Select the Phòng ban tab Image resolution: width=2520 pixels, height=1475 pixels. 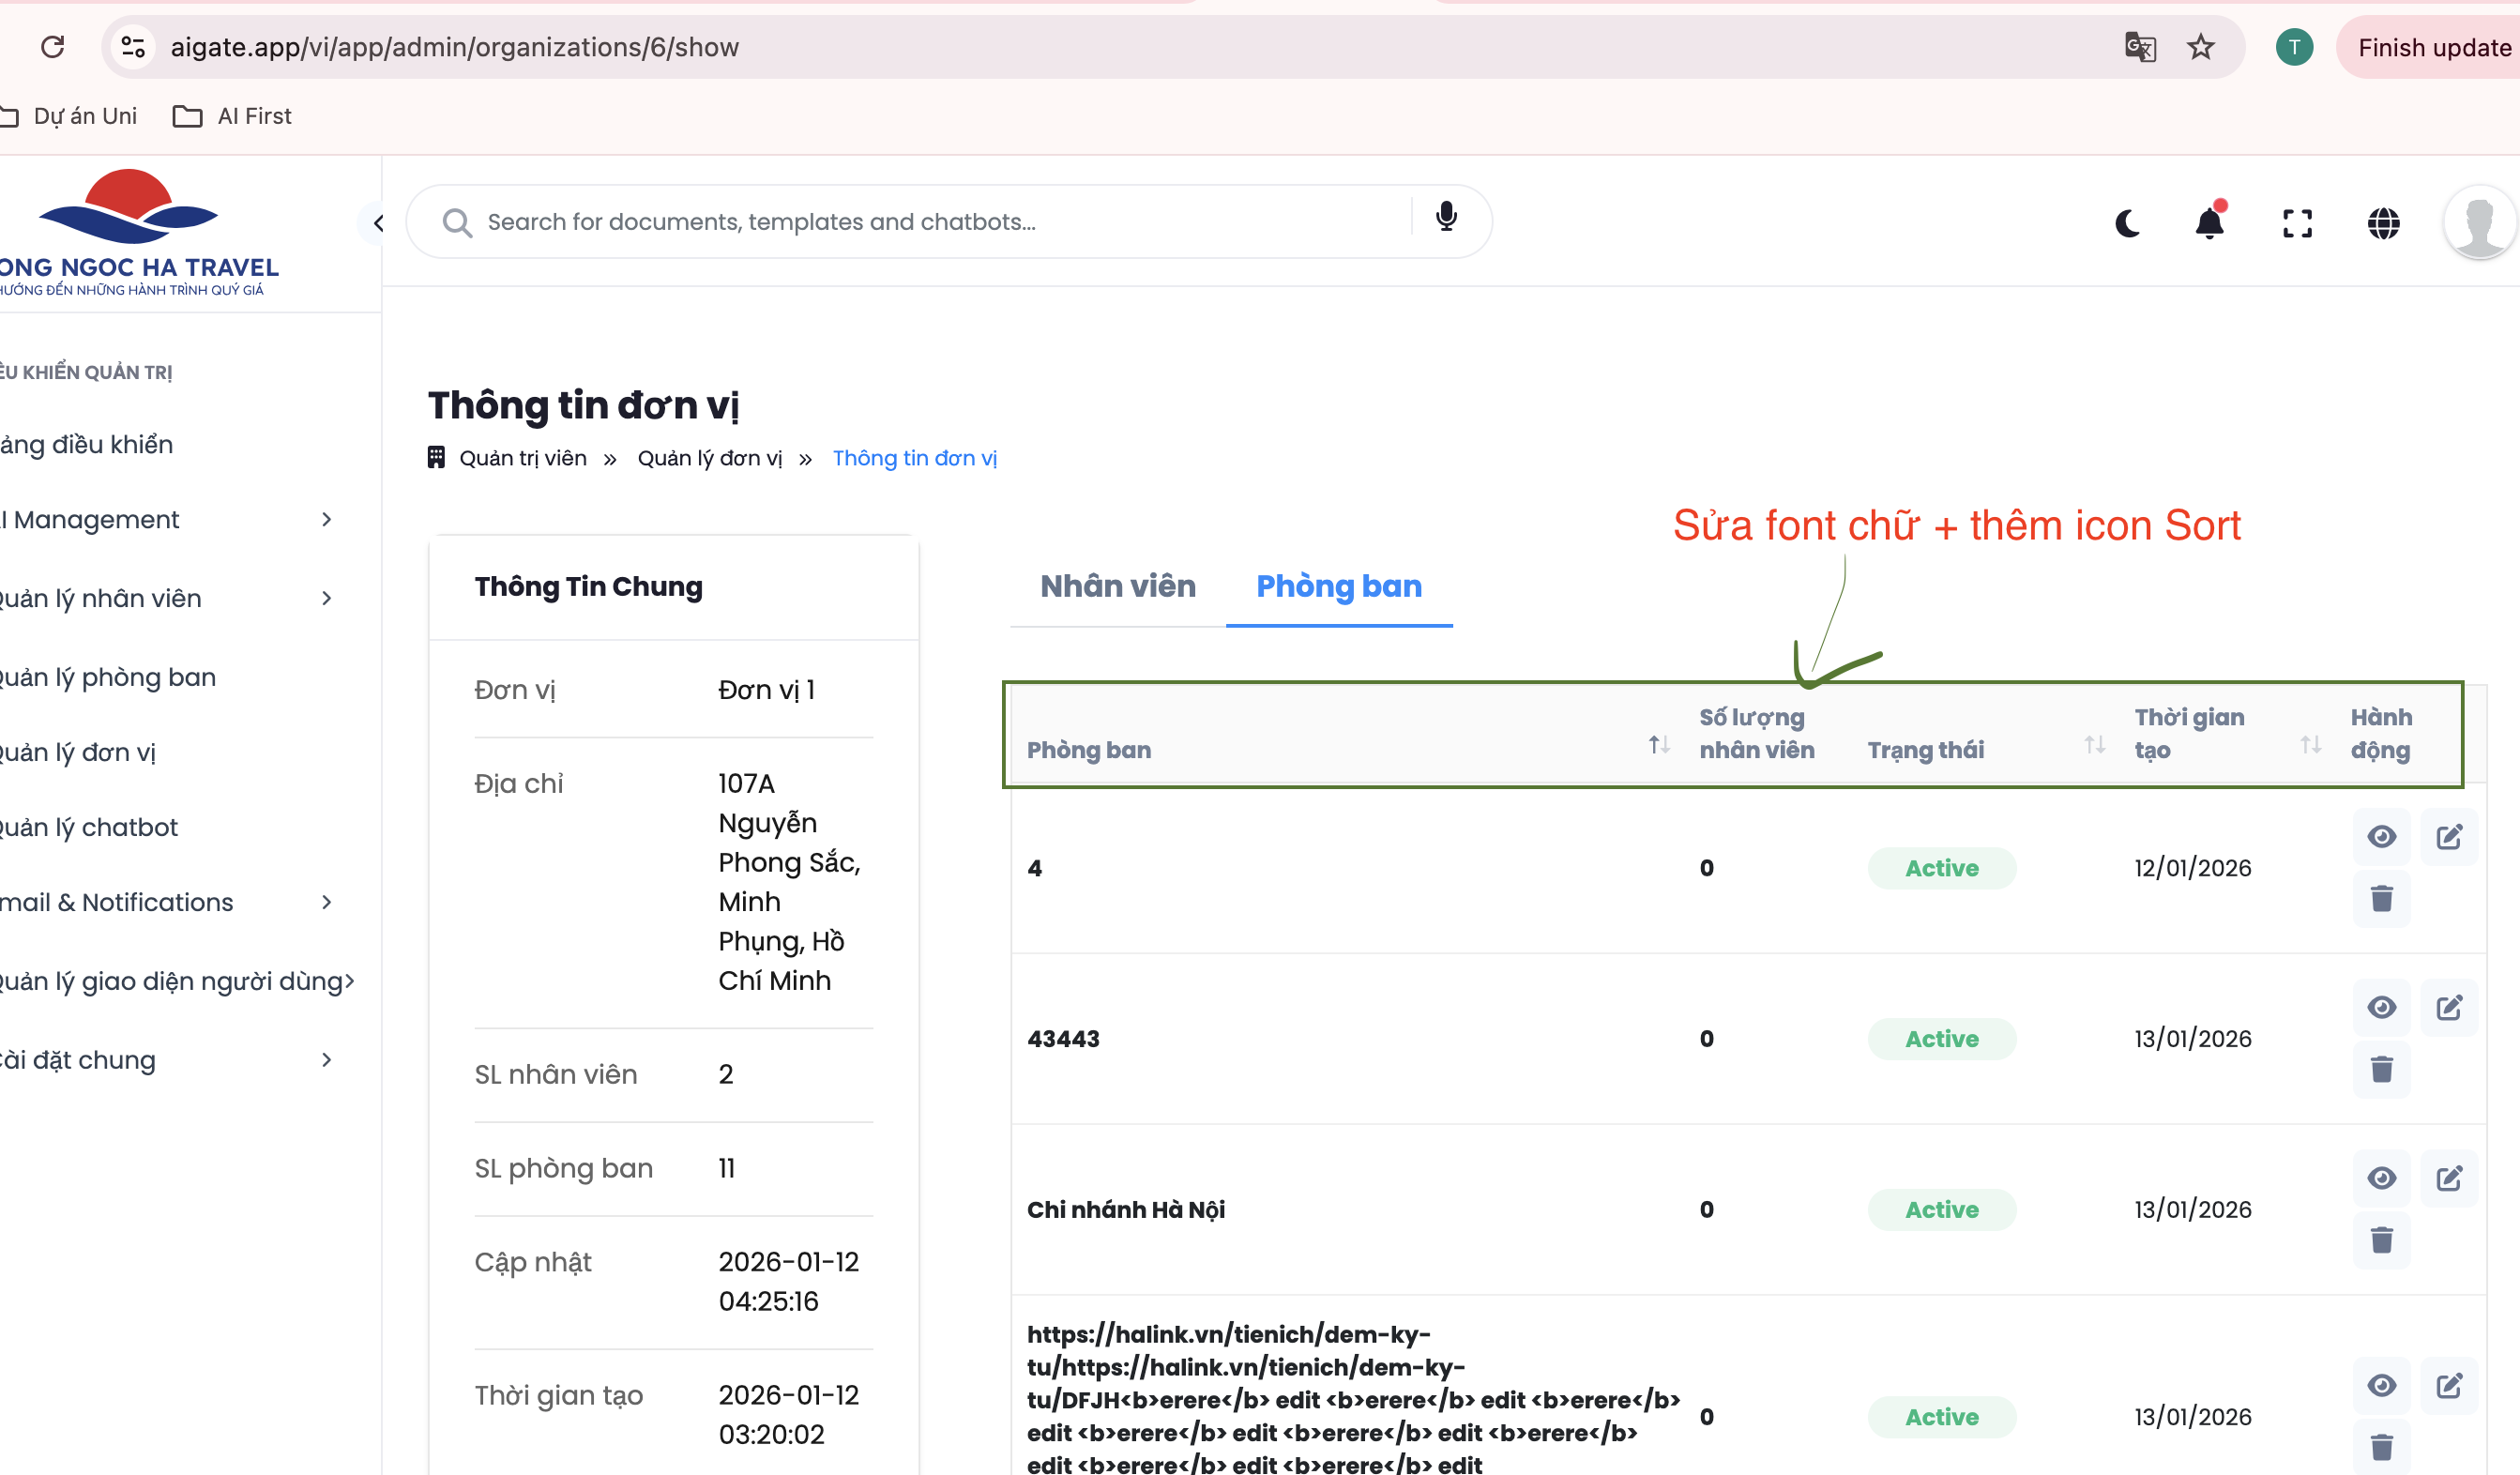[x=1338, y=586]
